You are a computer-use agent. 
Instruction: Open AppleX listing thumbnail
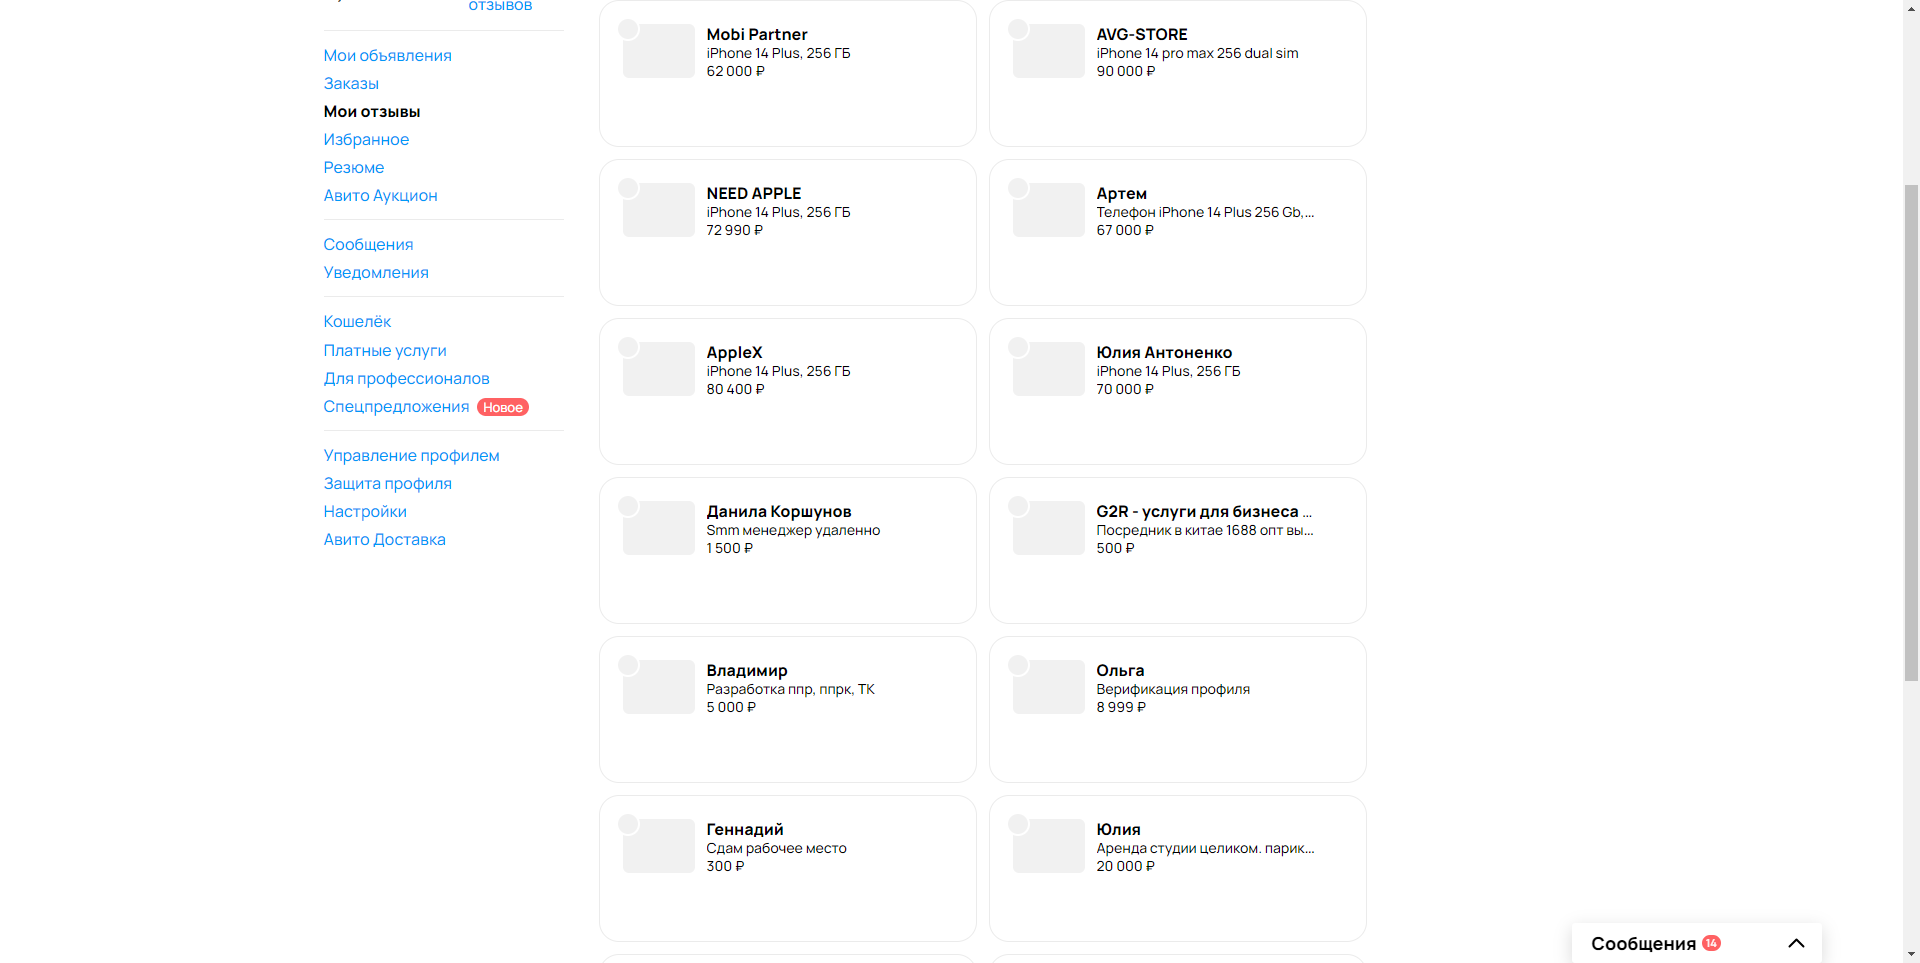659,369
